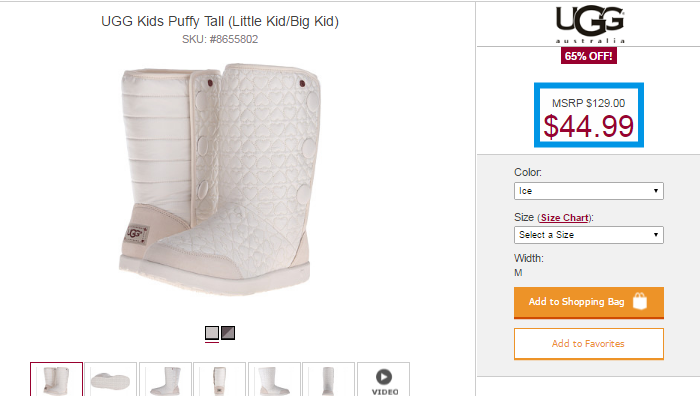This screenshot has height=396, width=700.
Task: Click the main UGG boots product image
Action: tap(221, 179)
